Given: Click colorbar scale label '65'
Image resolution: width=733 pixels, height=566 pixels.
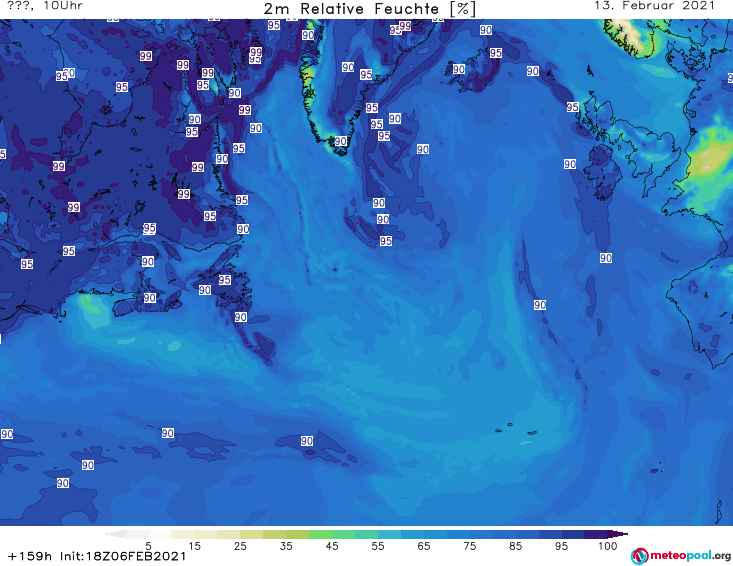Looking at the screenshot, I should coord(424,546).
